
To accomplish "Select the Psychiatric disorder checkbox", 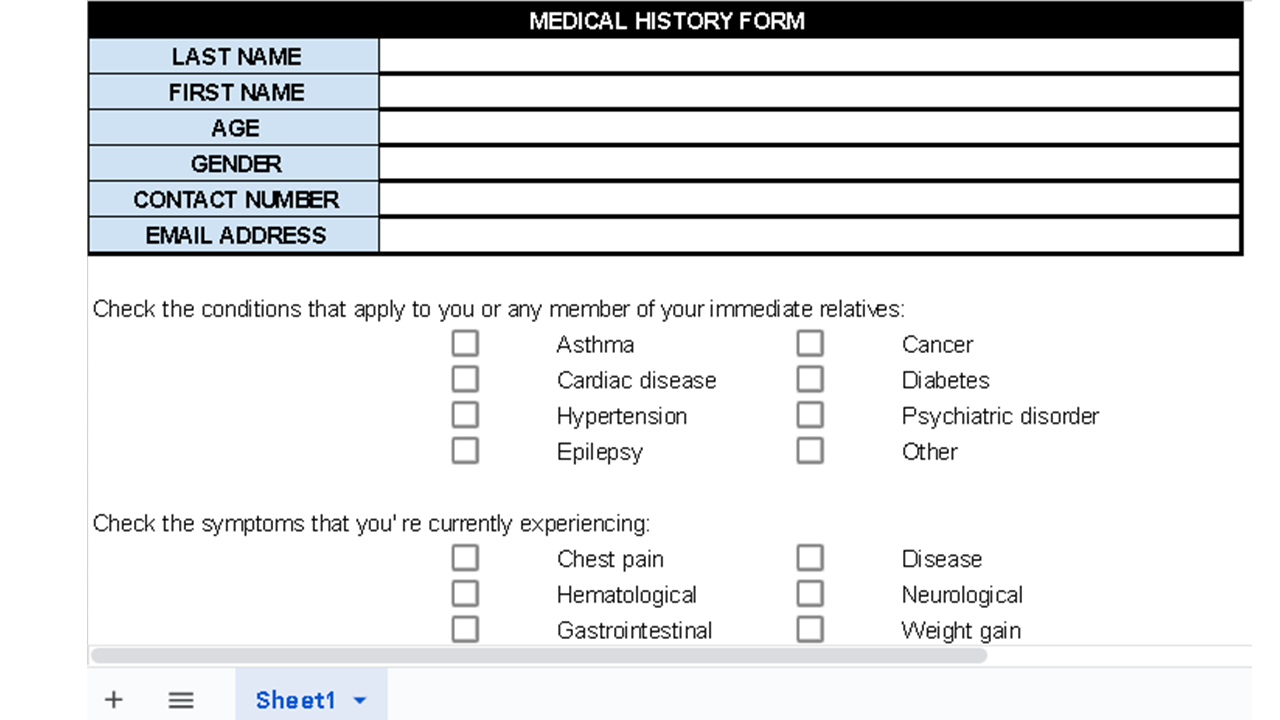I will pyautogui.click(x=810, y=415).
